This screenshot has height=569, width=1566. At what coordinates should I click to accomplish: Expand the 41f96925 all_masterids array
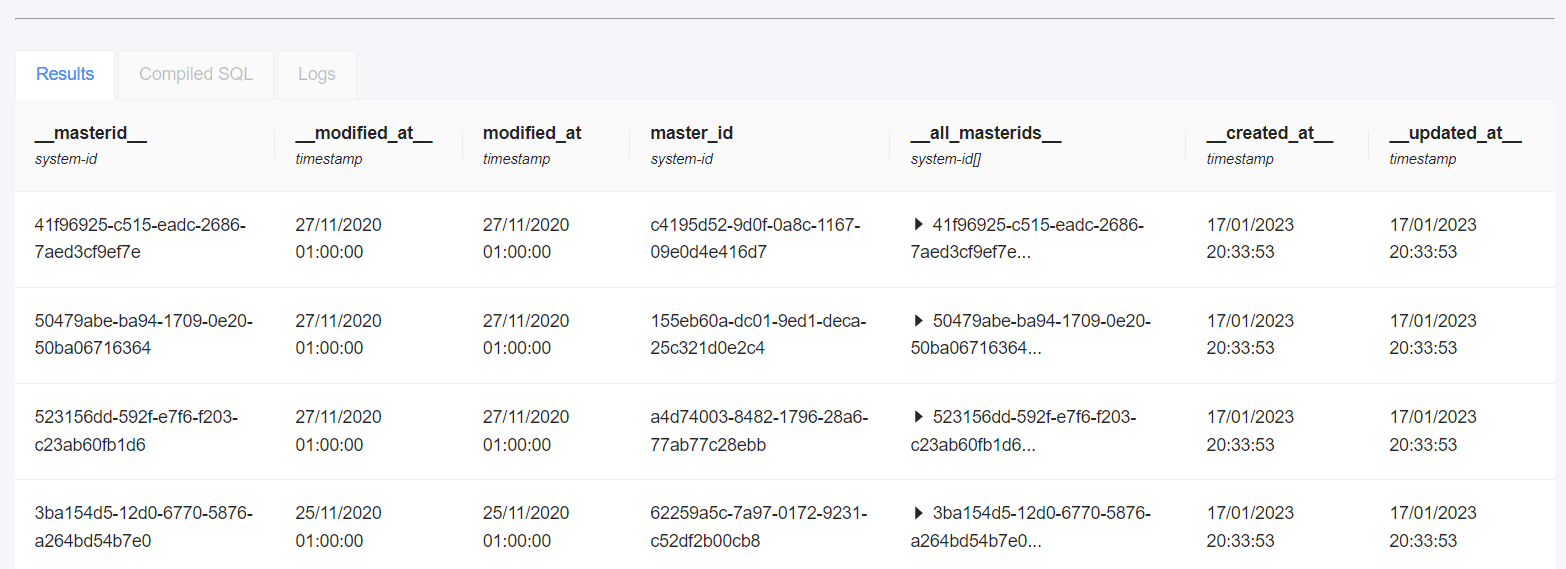(918, 225)
